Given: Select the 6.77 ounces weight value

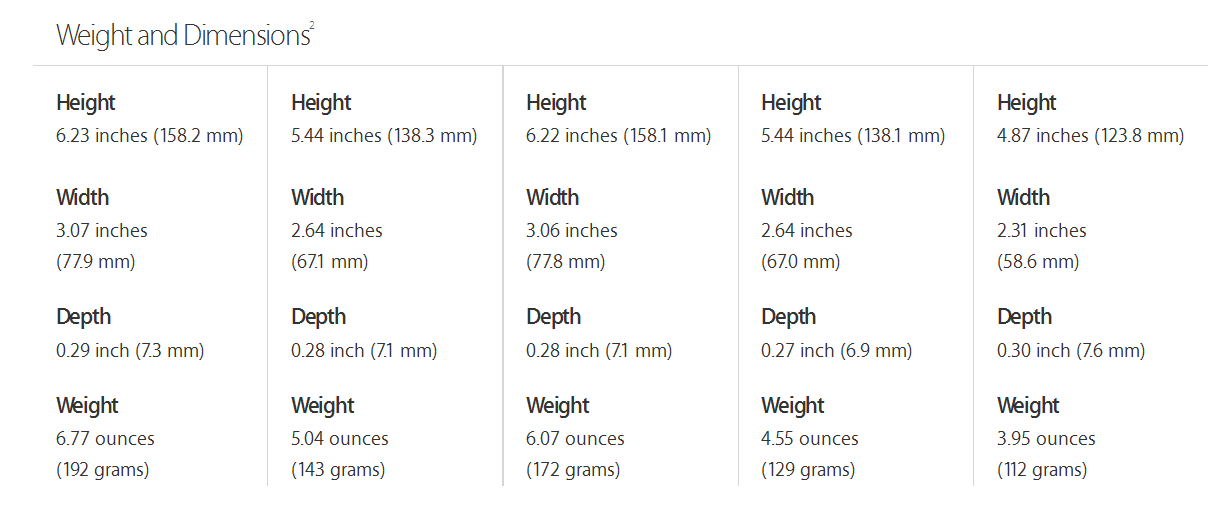Looking at the screenshot, I should click(x=105, y=438).
